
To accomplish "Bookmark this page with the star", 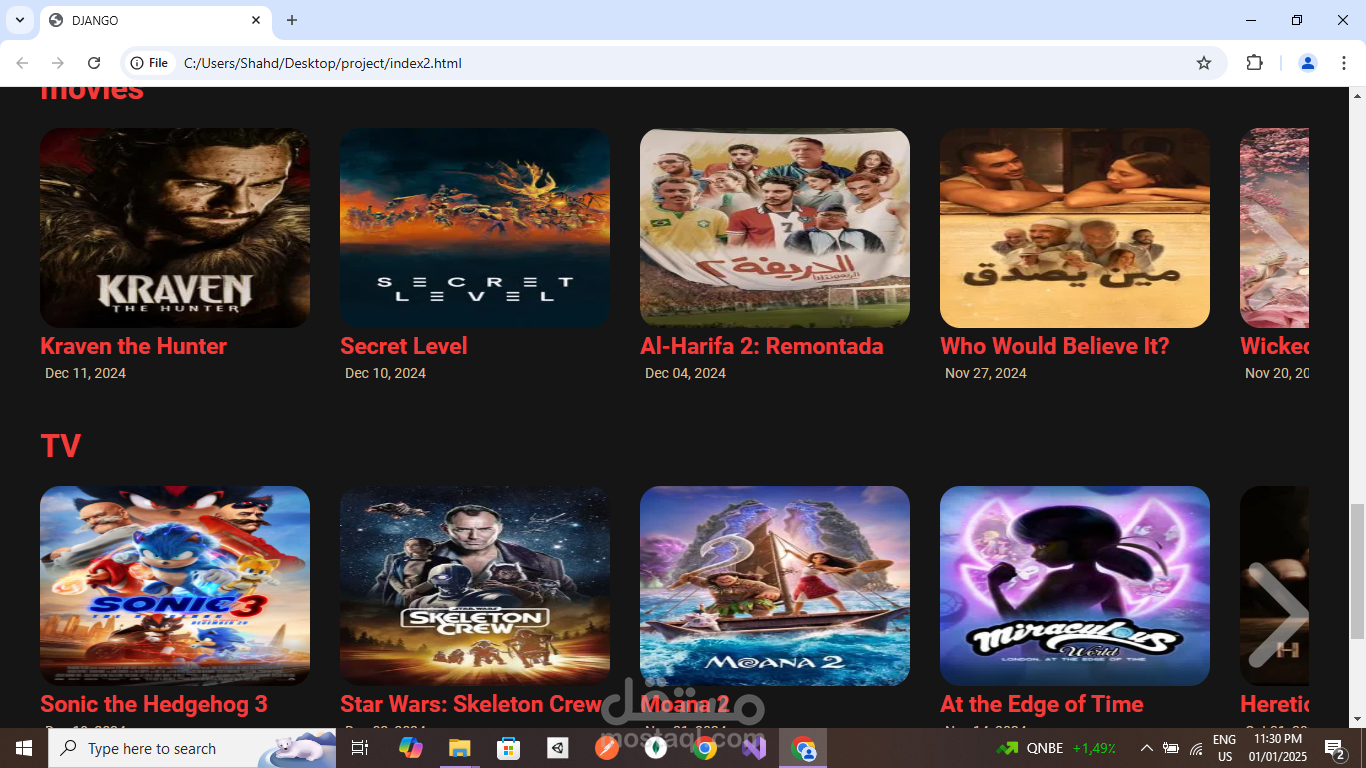I will click(1204, 63).
